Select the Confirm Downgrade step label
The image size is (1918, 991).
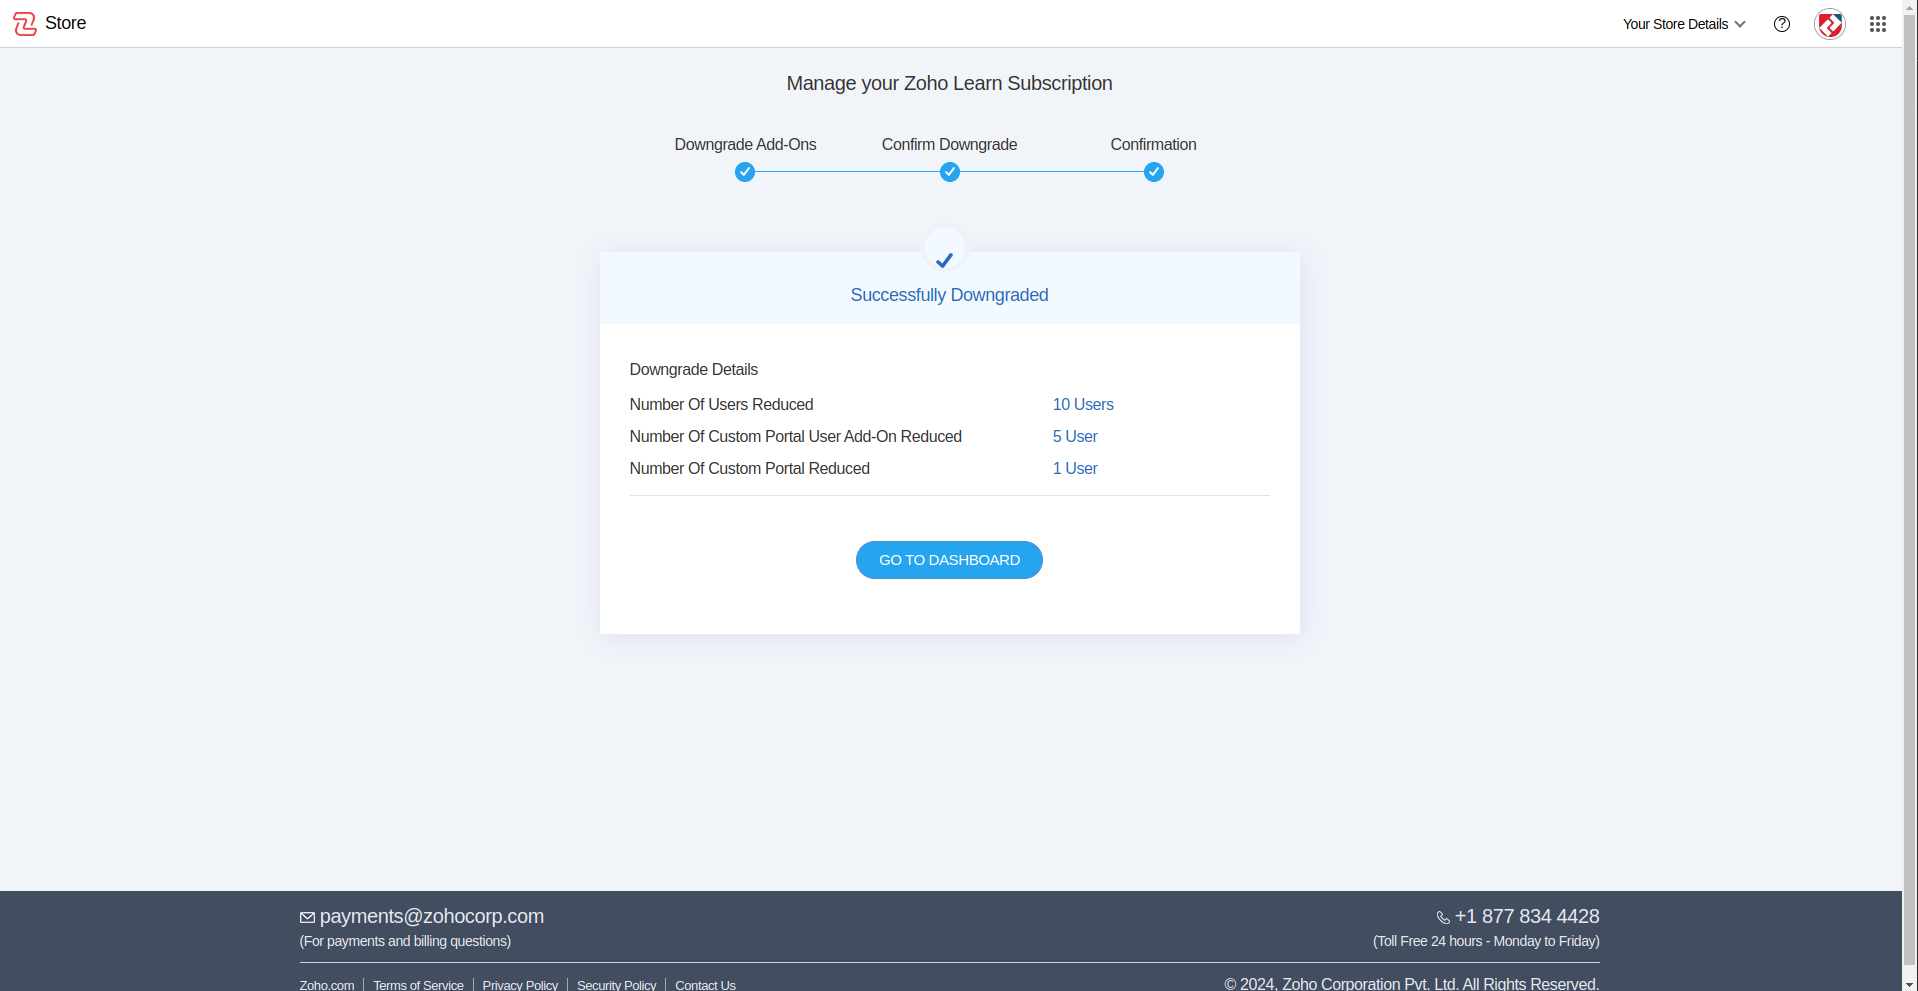(950, 144)
